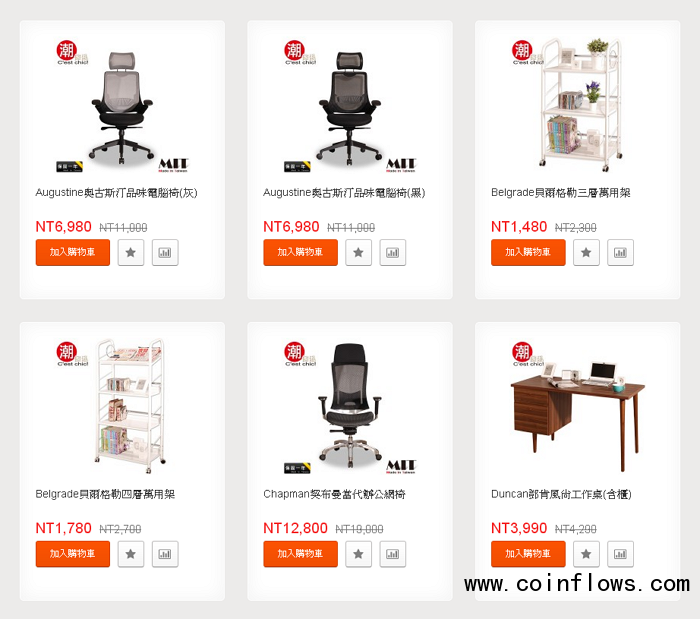Image resolution: width=700 pixels, height=619 pixels.
Task: Click compare icon under Chapman chair
Action: pos(393,554)
